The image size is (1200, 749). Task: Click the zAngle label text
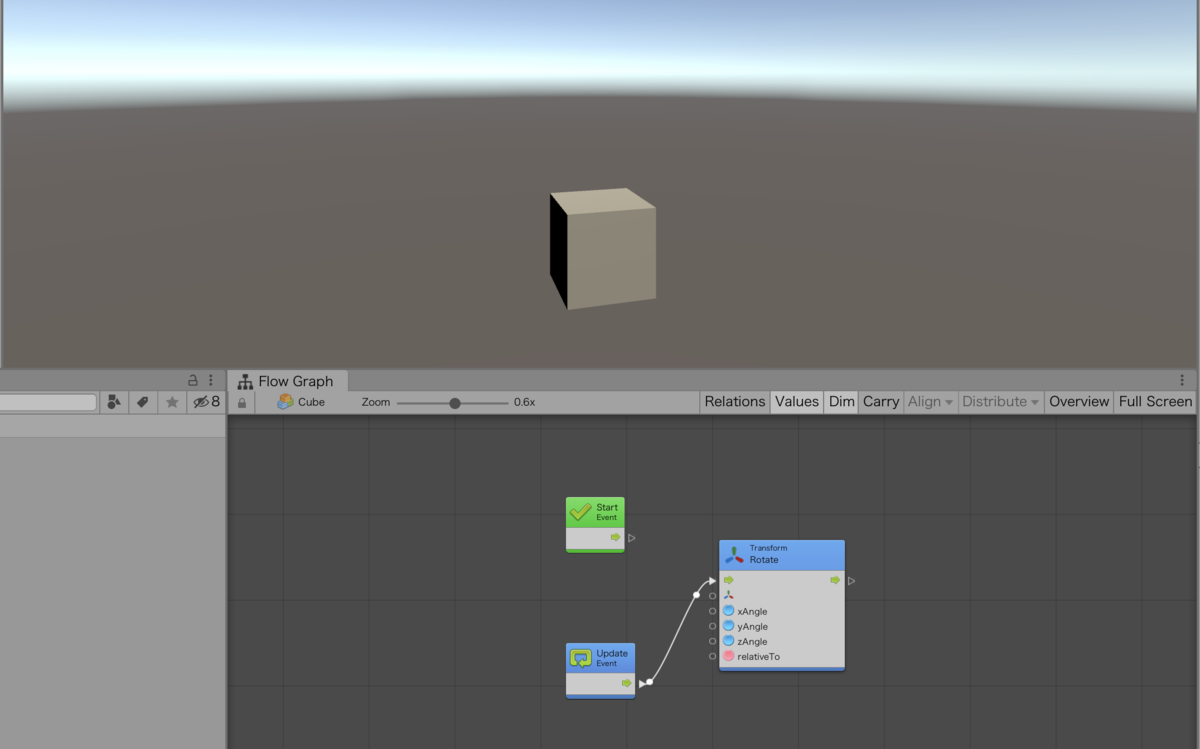point(752,641)
